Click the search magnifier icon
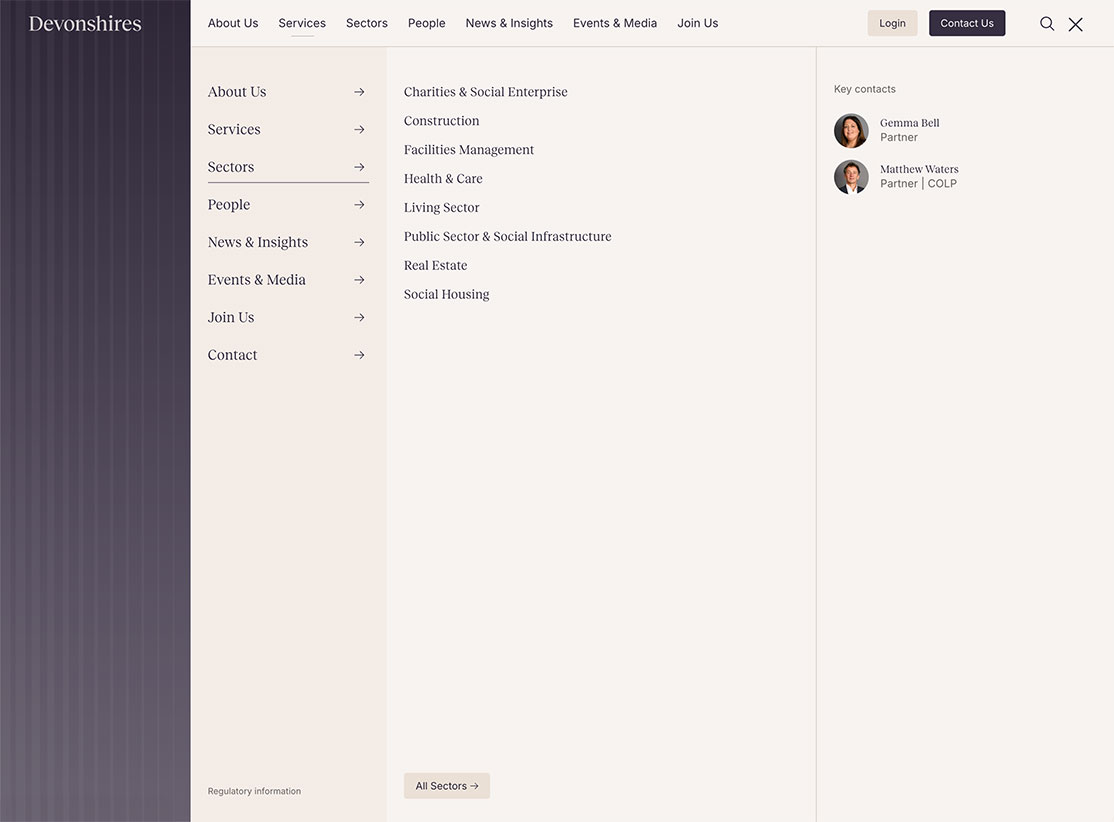 (x=1047, y=24)
